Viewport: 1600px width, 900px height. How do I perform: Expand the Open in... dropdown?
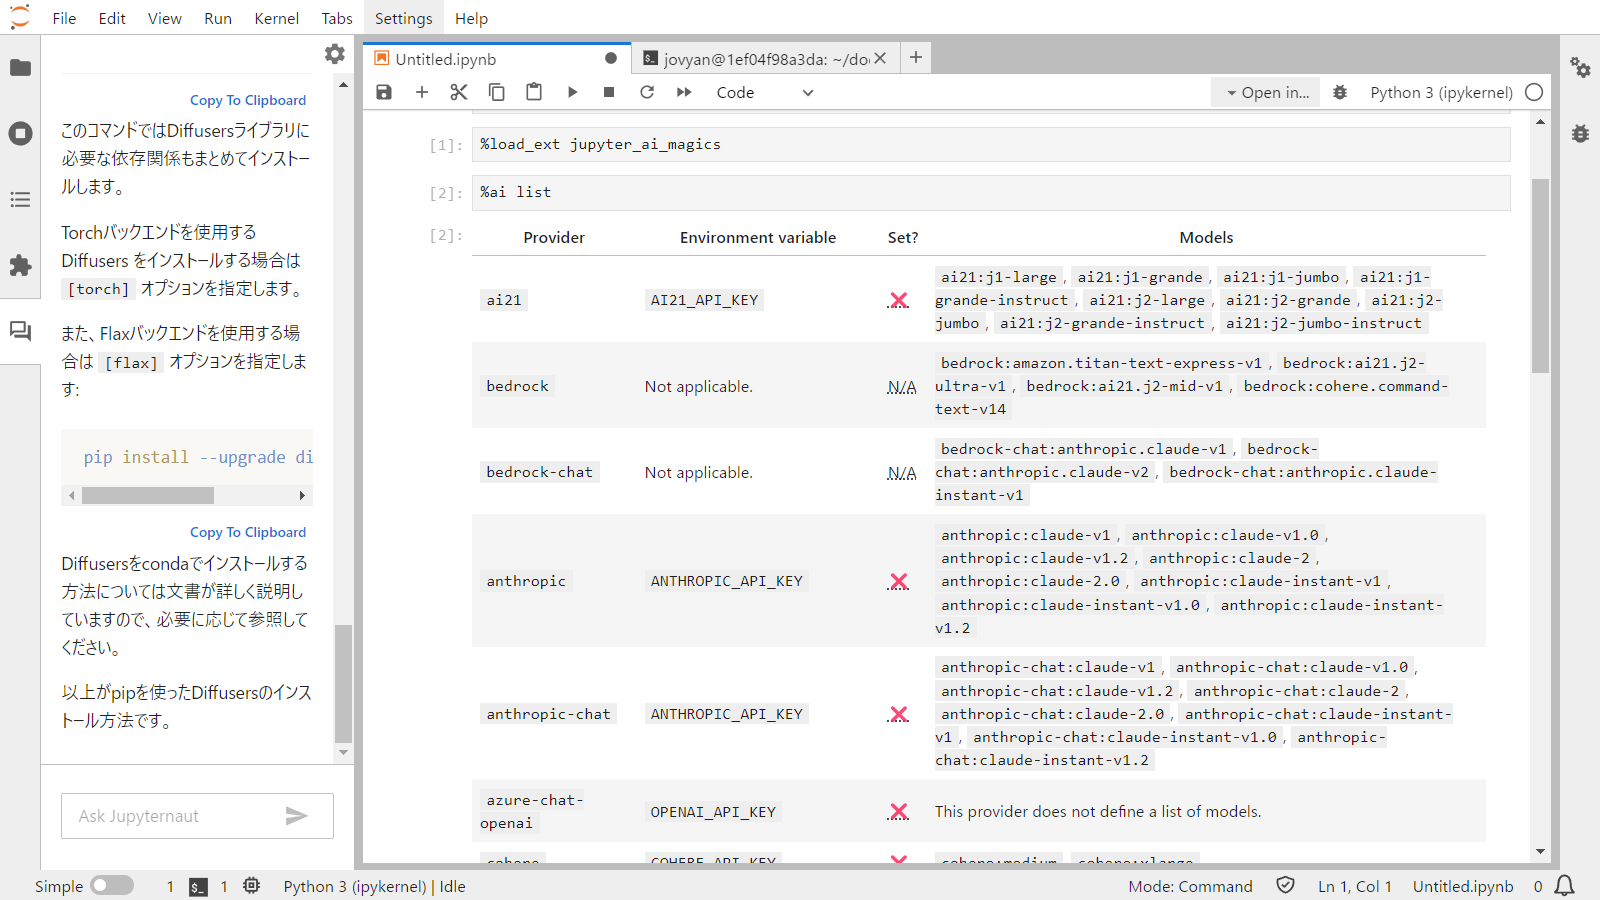[1267, 92]
